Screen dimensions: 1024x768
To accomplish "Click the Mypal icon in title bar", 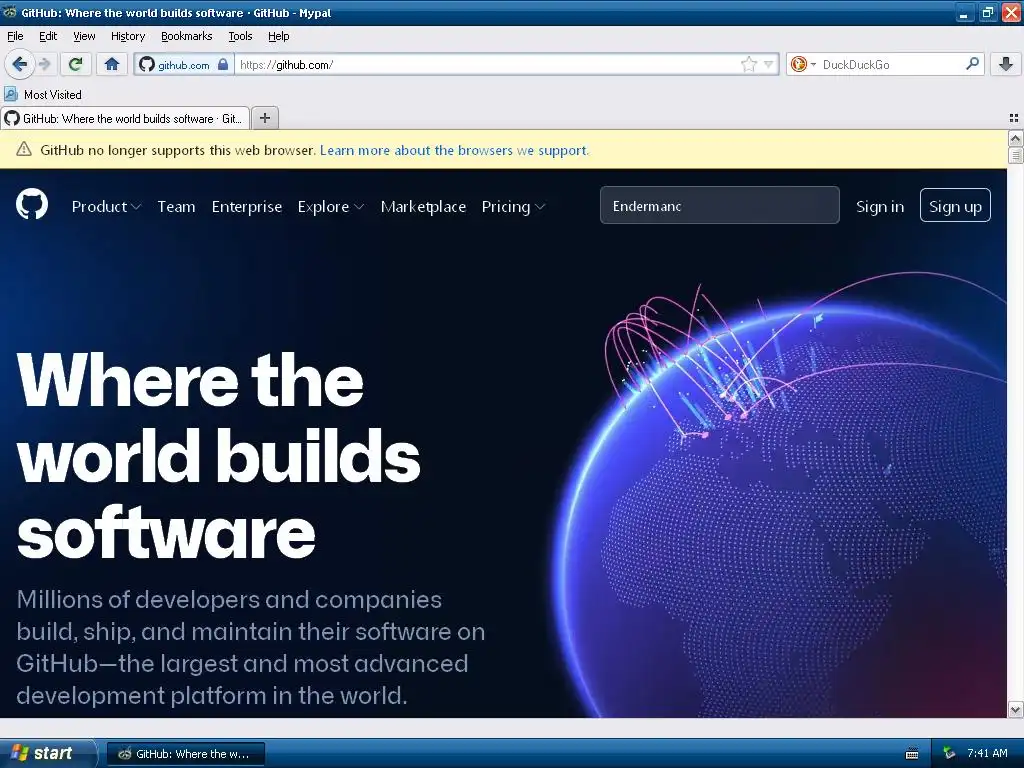I will click(10, 12).
